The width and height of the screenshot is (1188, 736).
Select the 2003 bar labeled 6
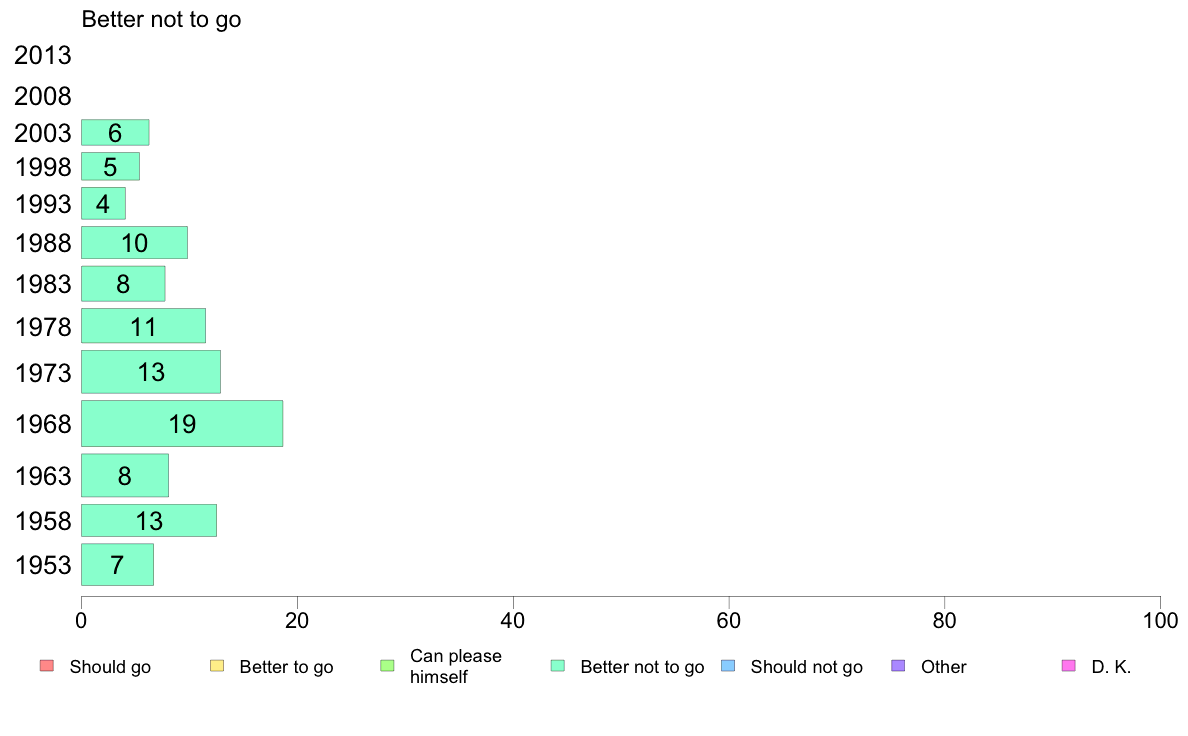115,133
